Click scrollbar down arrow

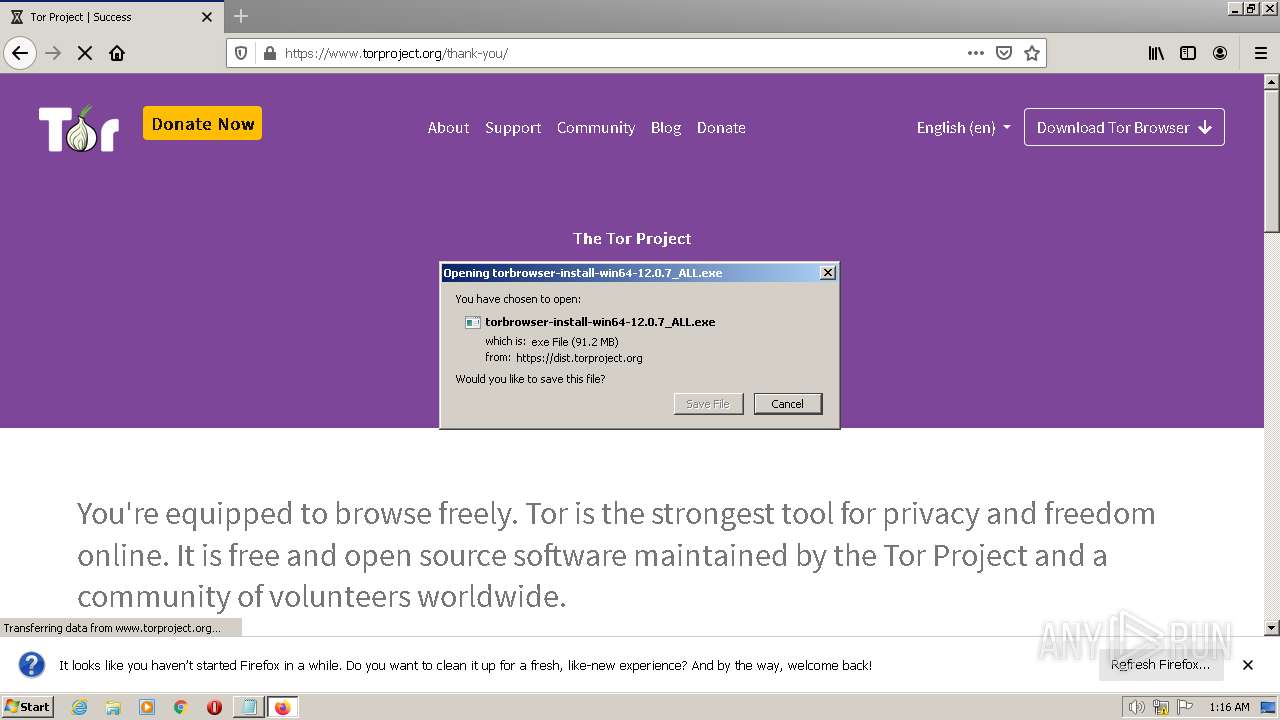point(1272,628)
